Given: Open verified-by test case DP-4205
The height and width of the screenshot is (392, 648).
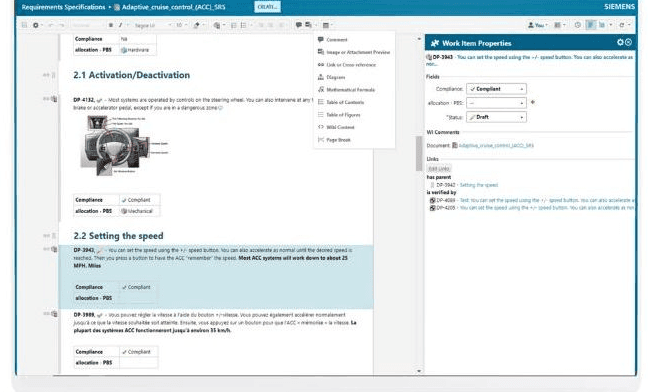Looking at the screenshot, I should pyautogui.click(x=532, y=208).
